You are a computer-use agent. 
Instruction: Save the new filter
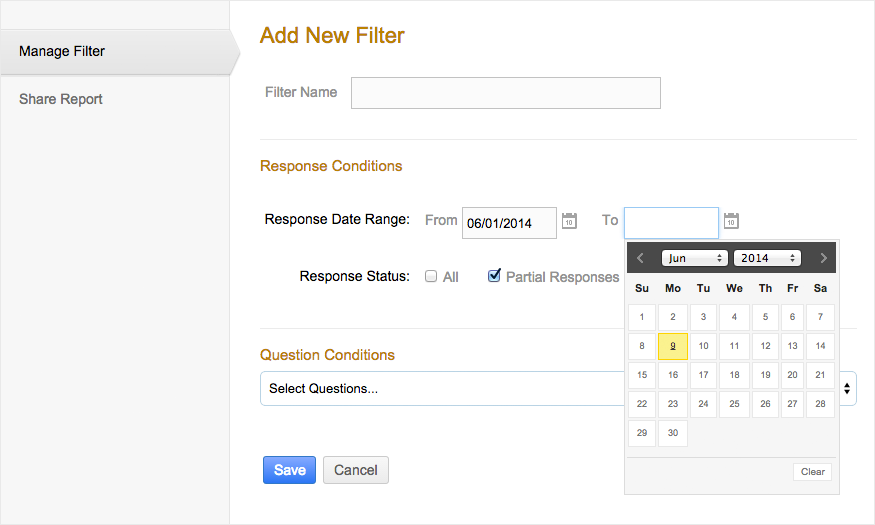click(289, 470)
